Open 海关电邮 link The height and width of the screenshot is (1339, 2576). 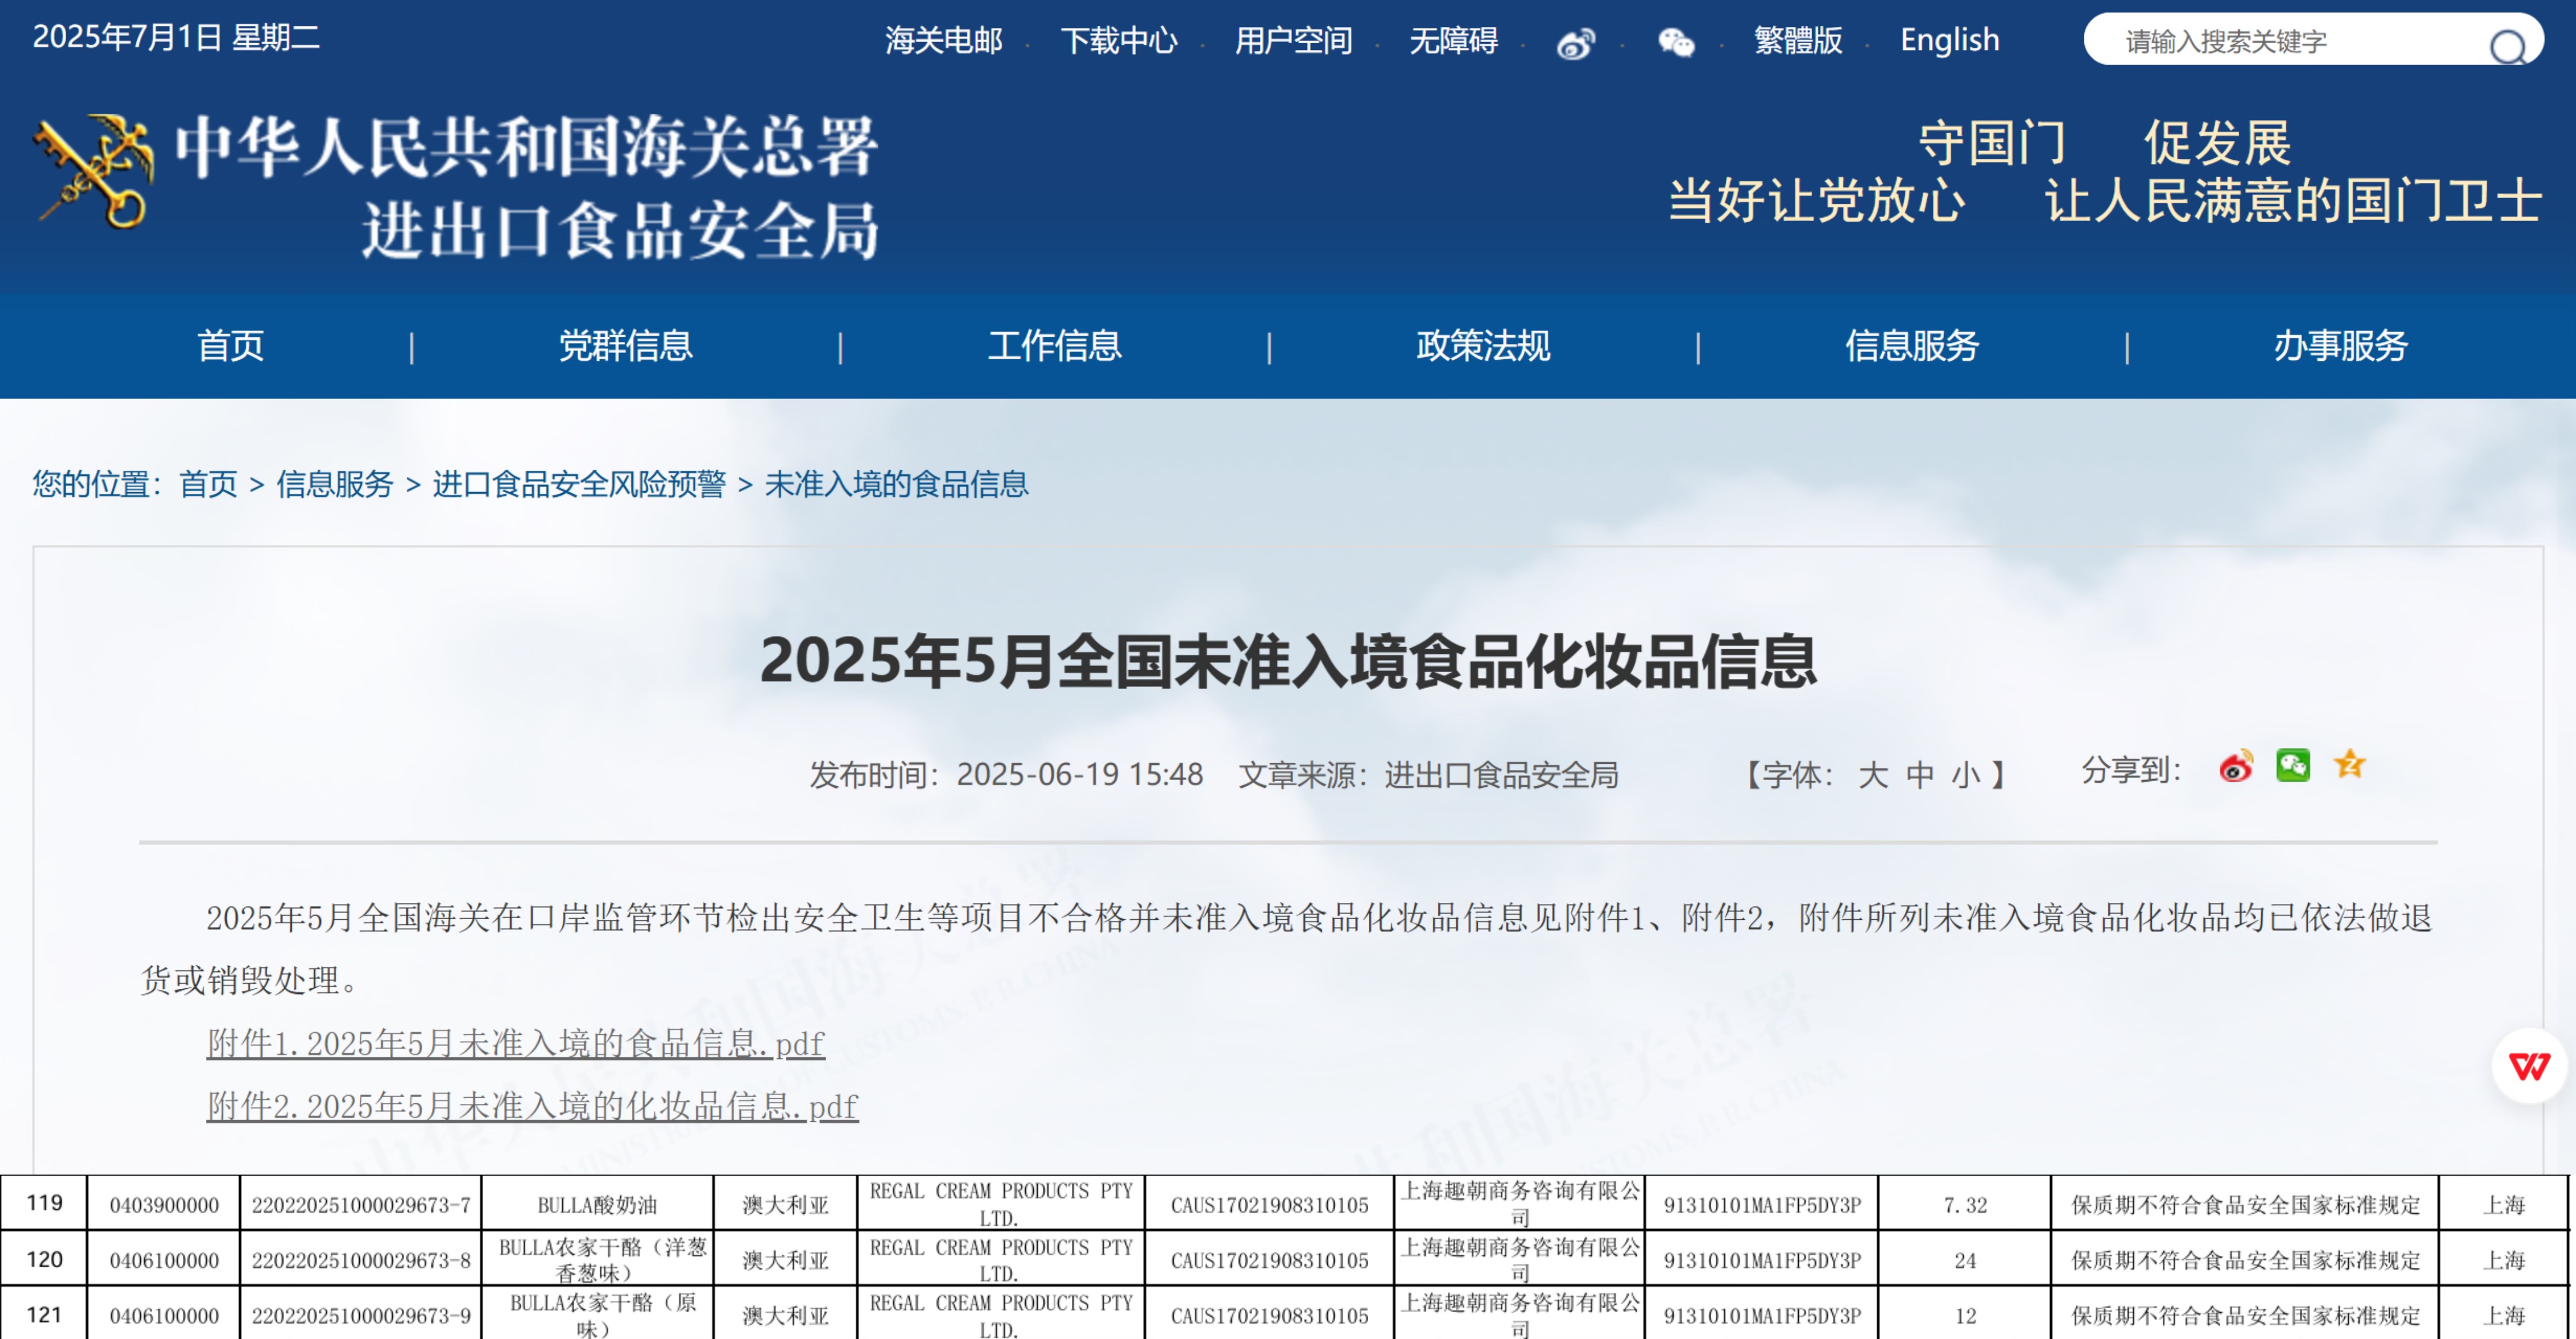coord(943,41)
